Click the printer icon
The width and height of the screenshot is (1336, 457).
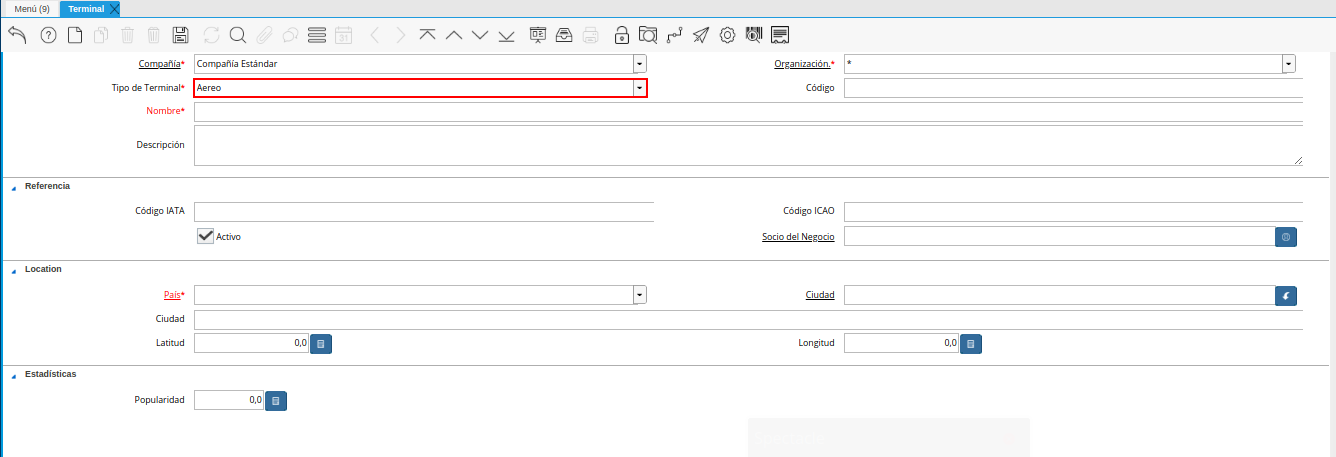pos(591,35)
